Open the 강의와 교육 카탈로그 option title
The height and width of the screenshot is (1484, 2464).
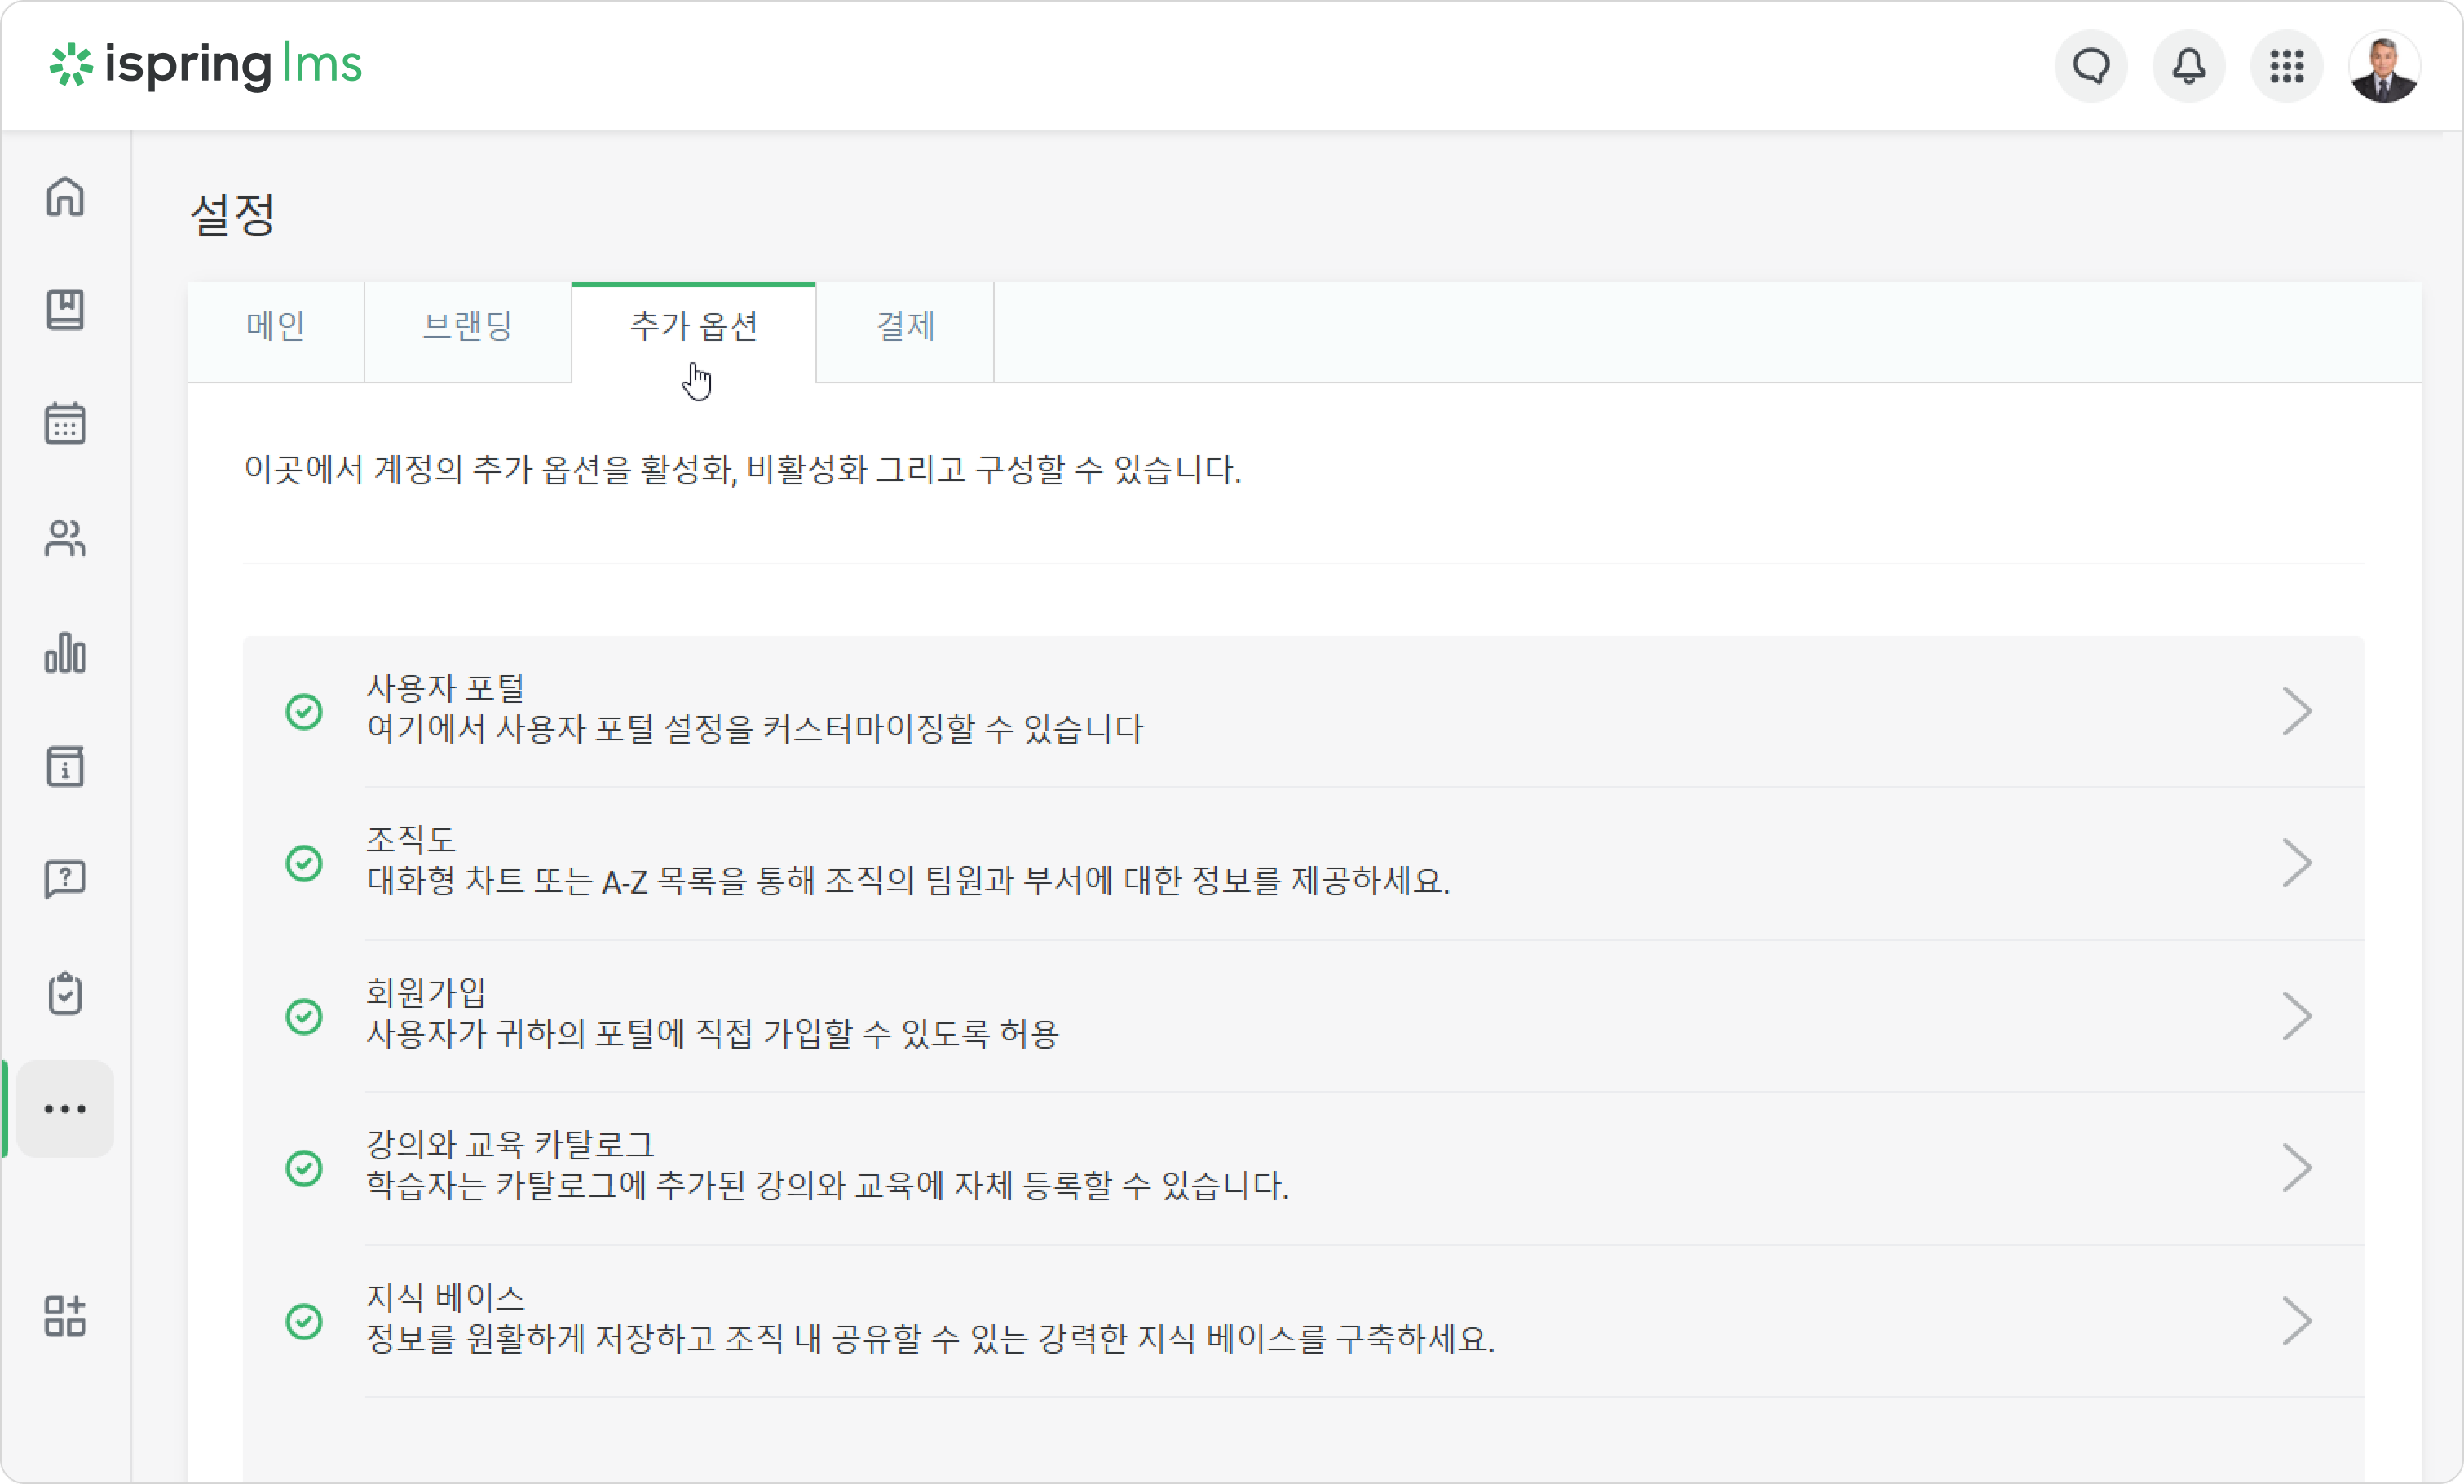pos(510,1144)
